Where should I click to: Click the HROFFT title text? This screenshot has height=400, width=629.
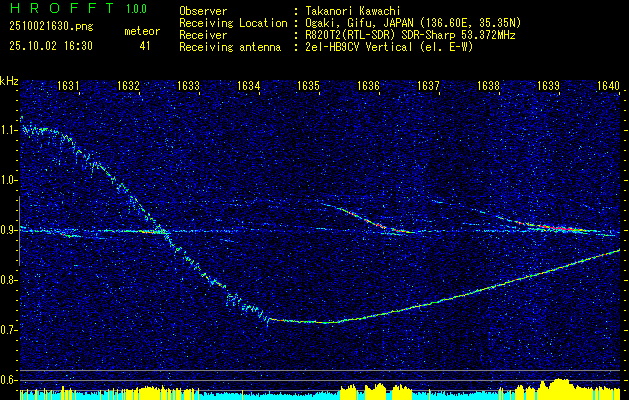click(63, 8)
